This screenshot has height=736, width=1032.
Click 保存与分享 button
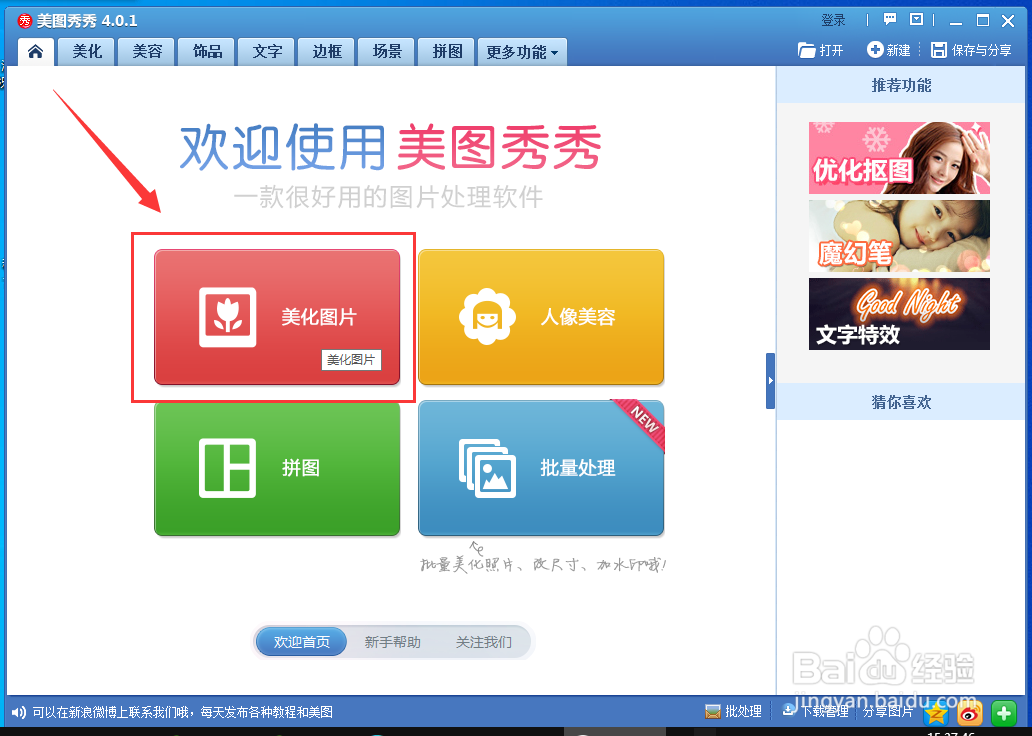[971, 50]
